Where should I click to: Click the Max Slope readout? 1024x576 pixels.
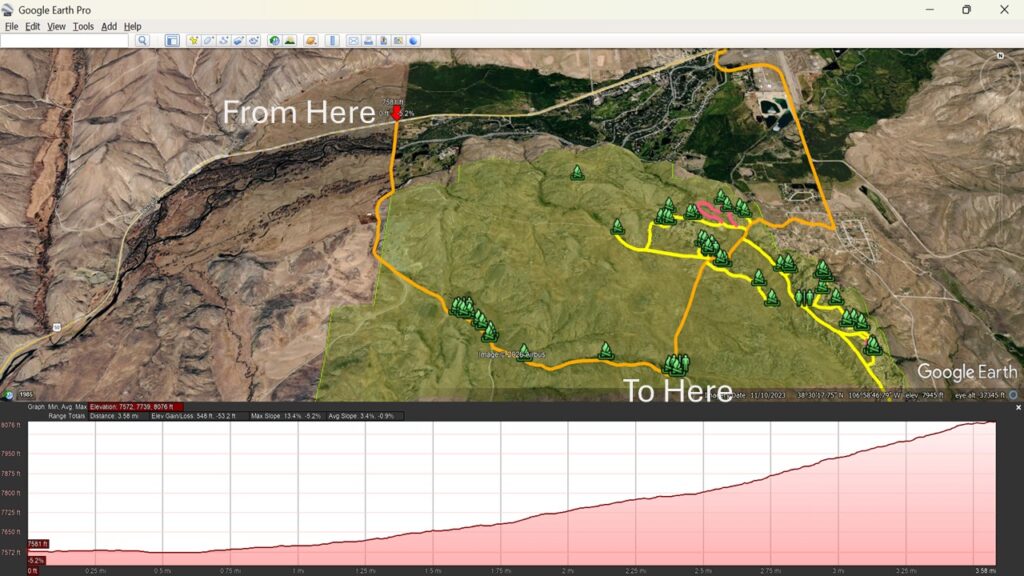[x=286, y=416]
